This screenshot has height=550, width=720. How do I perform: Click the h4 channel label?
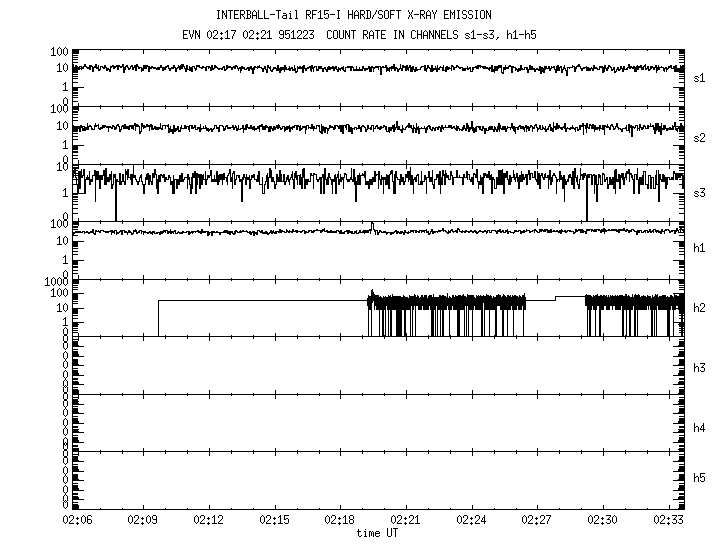click(699, 428)
